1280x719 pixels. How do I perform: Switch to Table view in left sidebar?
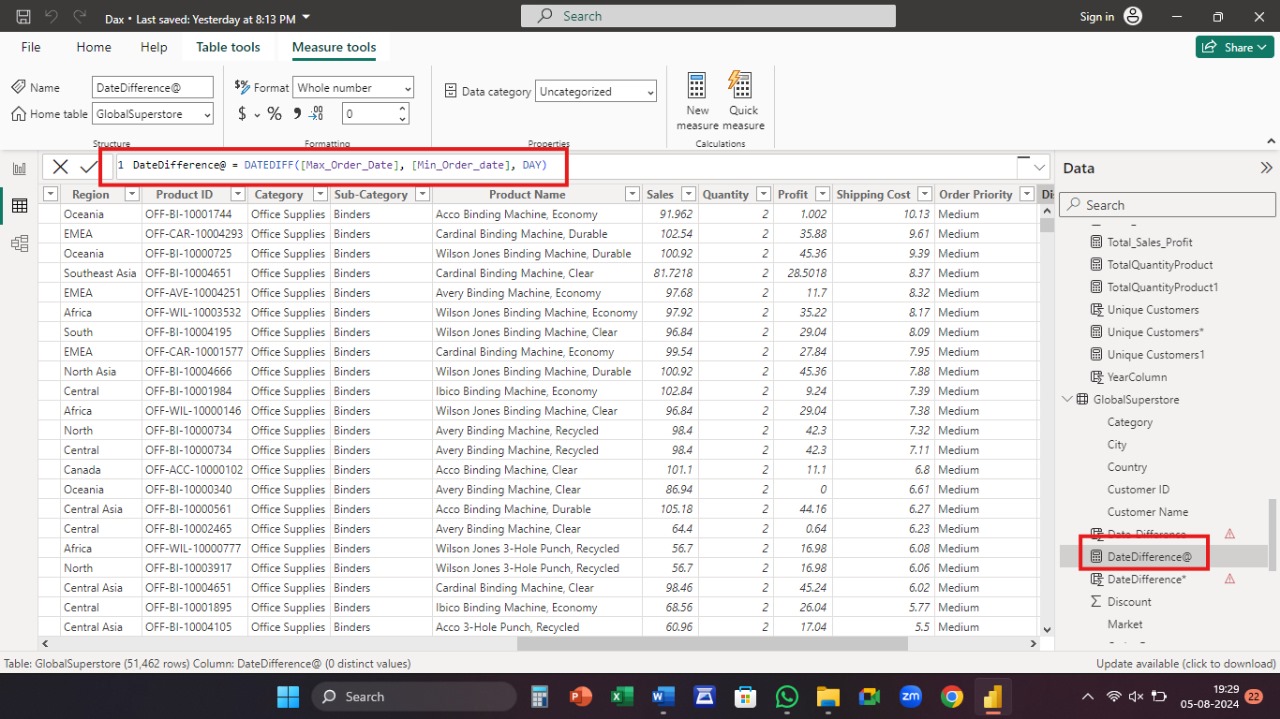point(19,206)
